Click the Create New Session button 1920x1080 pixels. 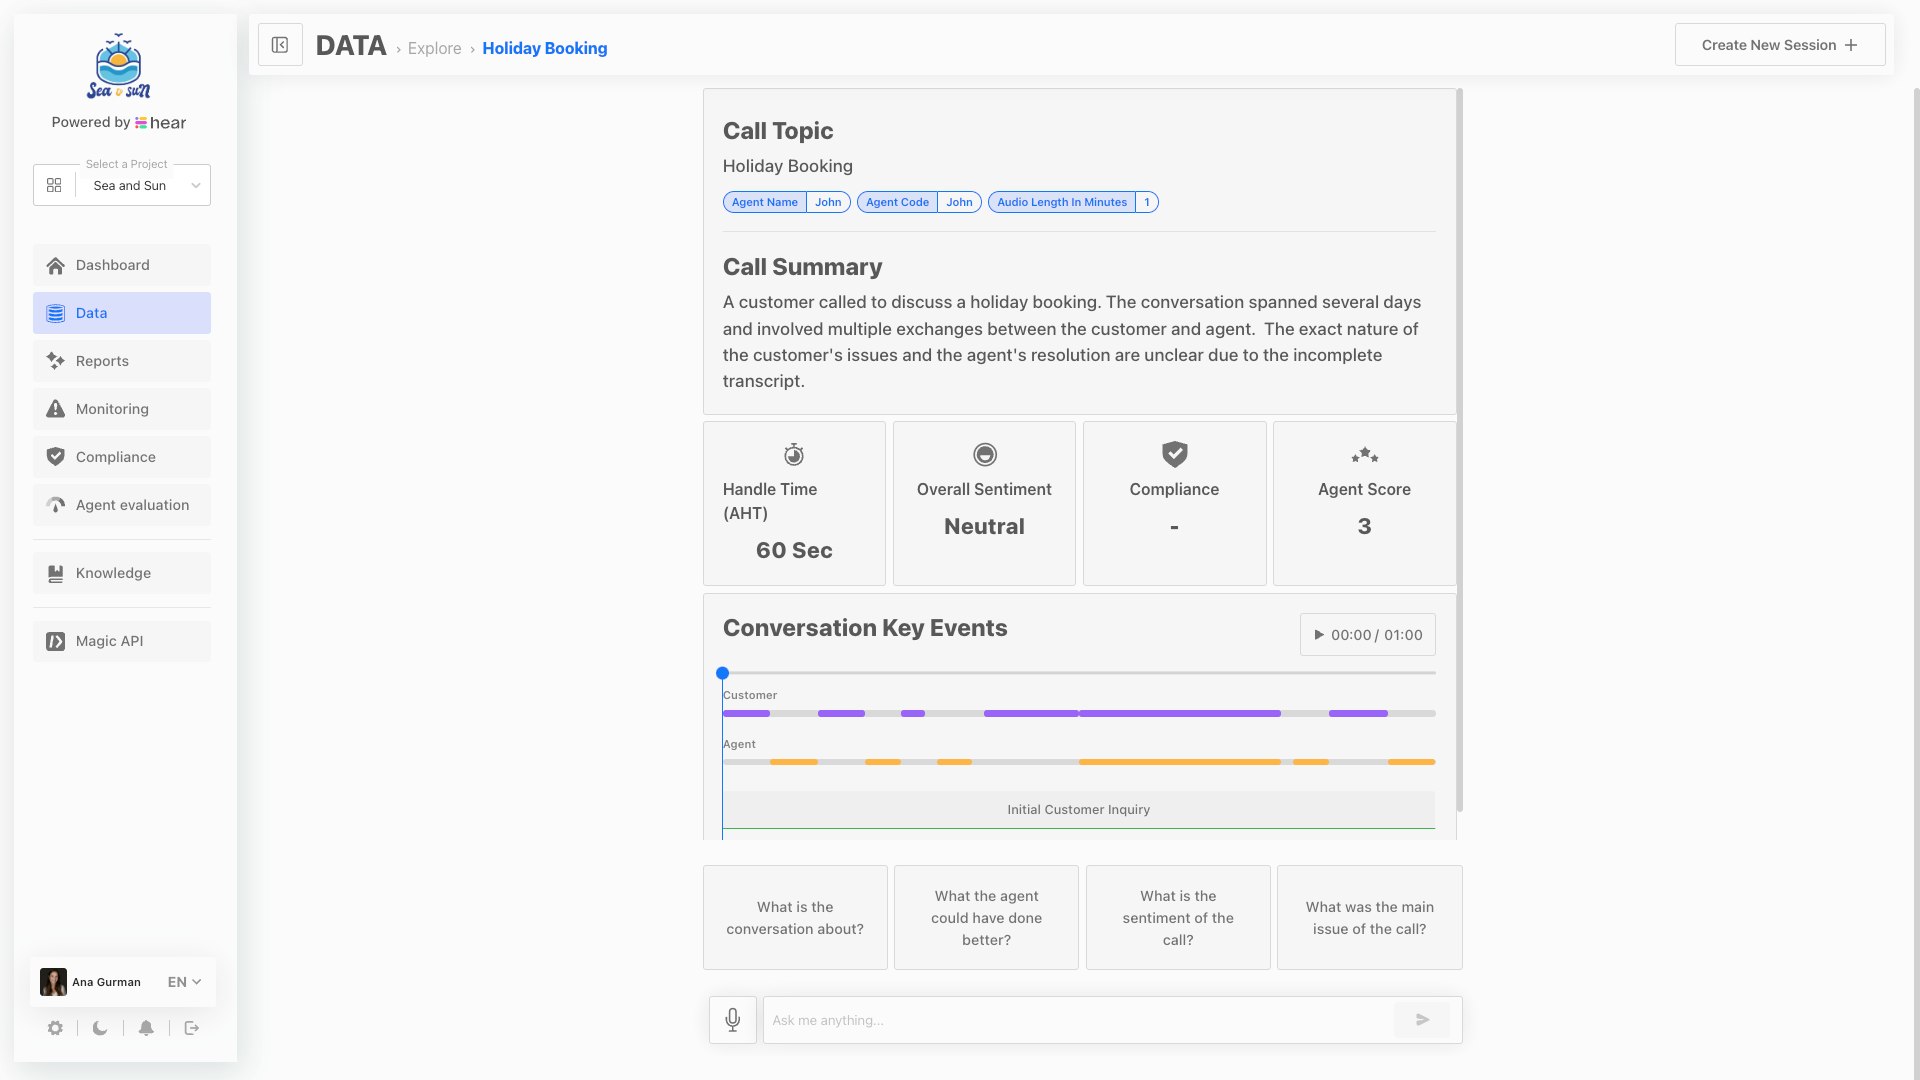(1779, 44)
